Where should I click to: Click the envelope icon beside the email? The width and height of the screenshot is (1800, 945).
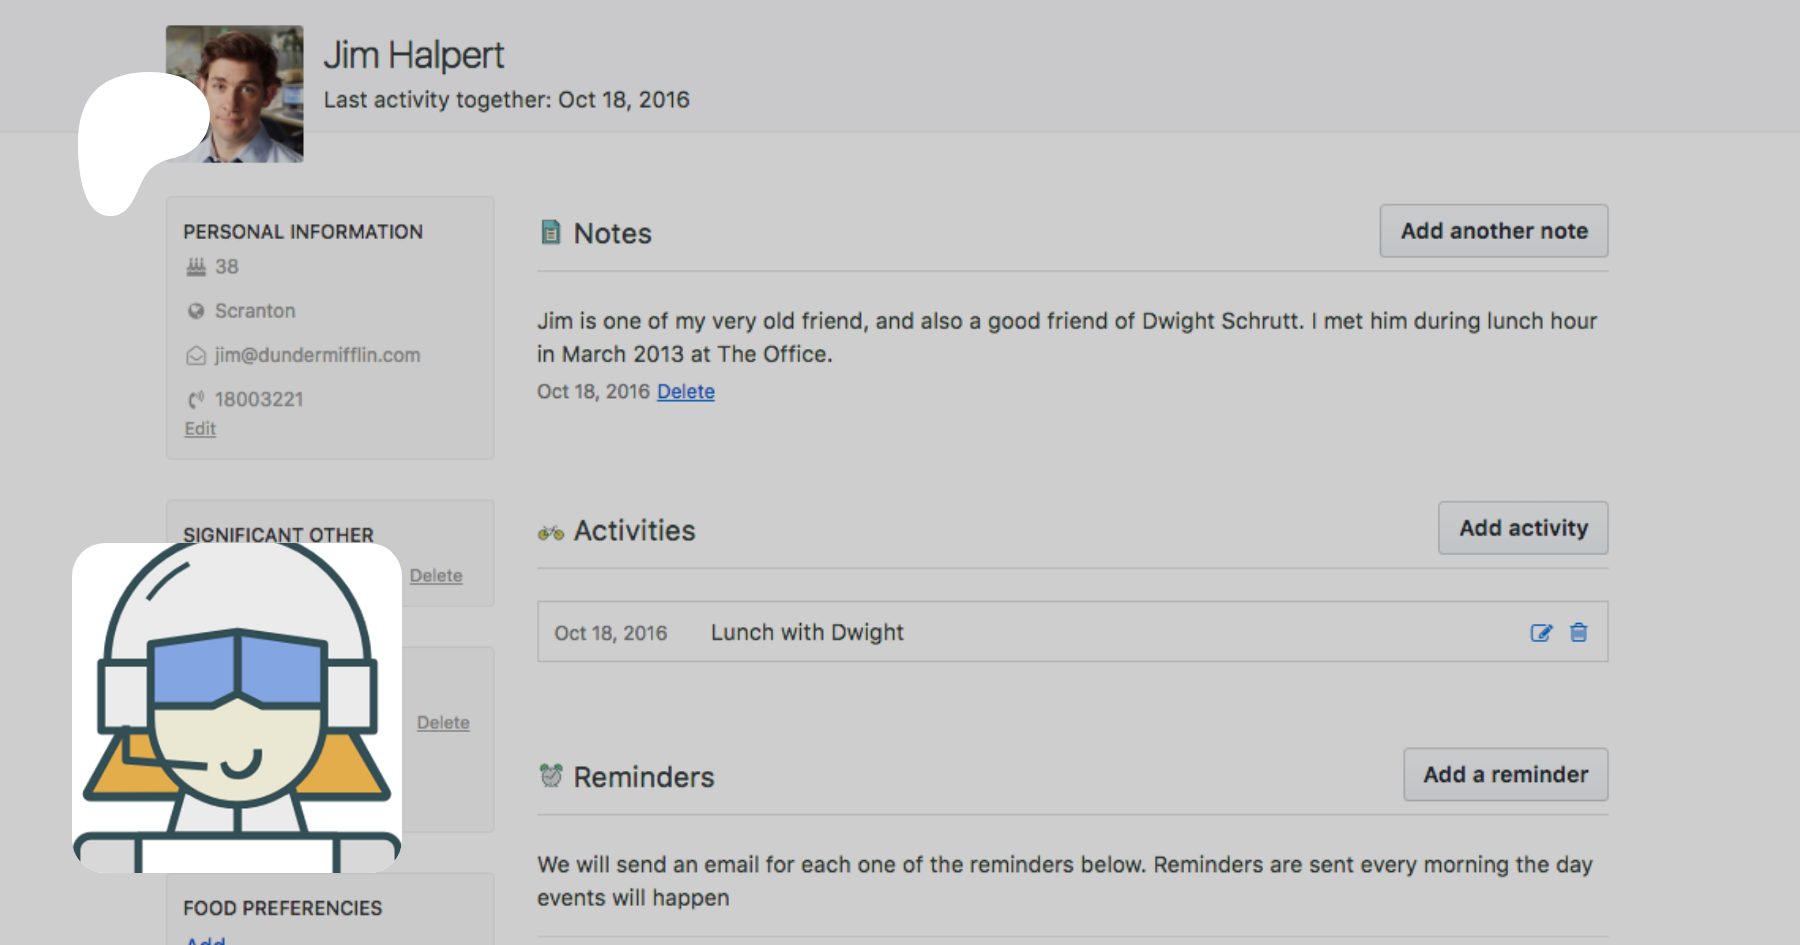point(196,356)
